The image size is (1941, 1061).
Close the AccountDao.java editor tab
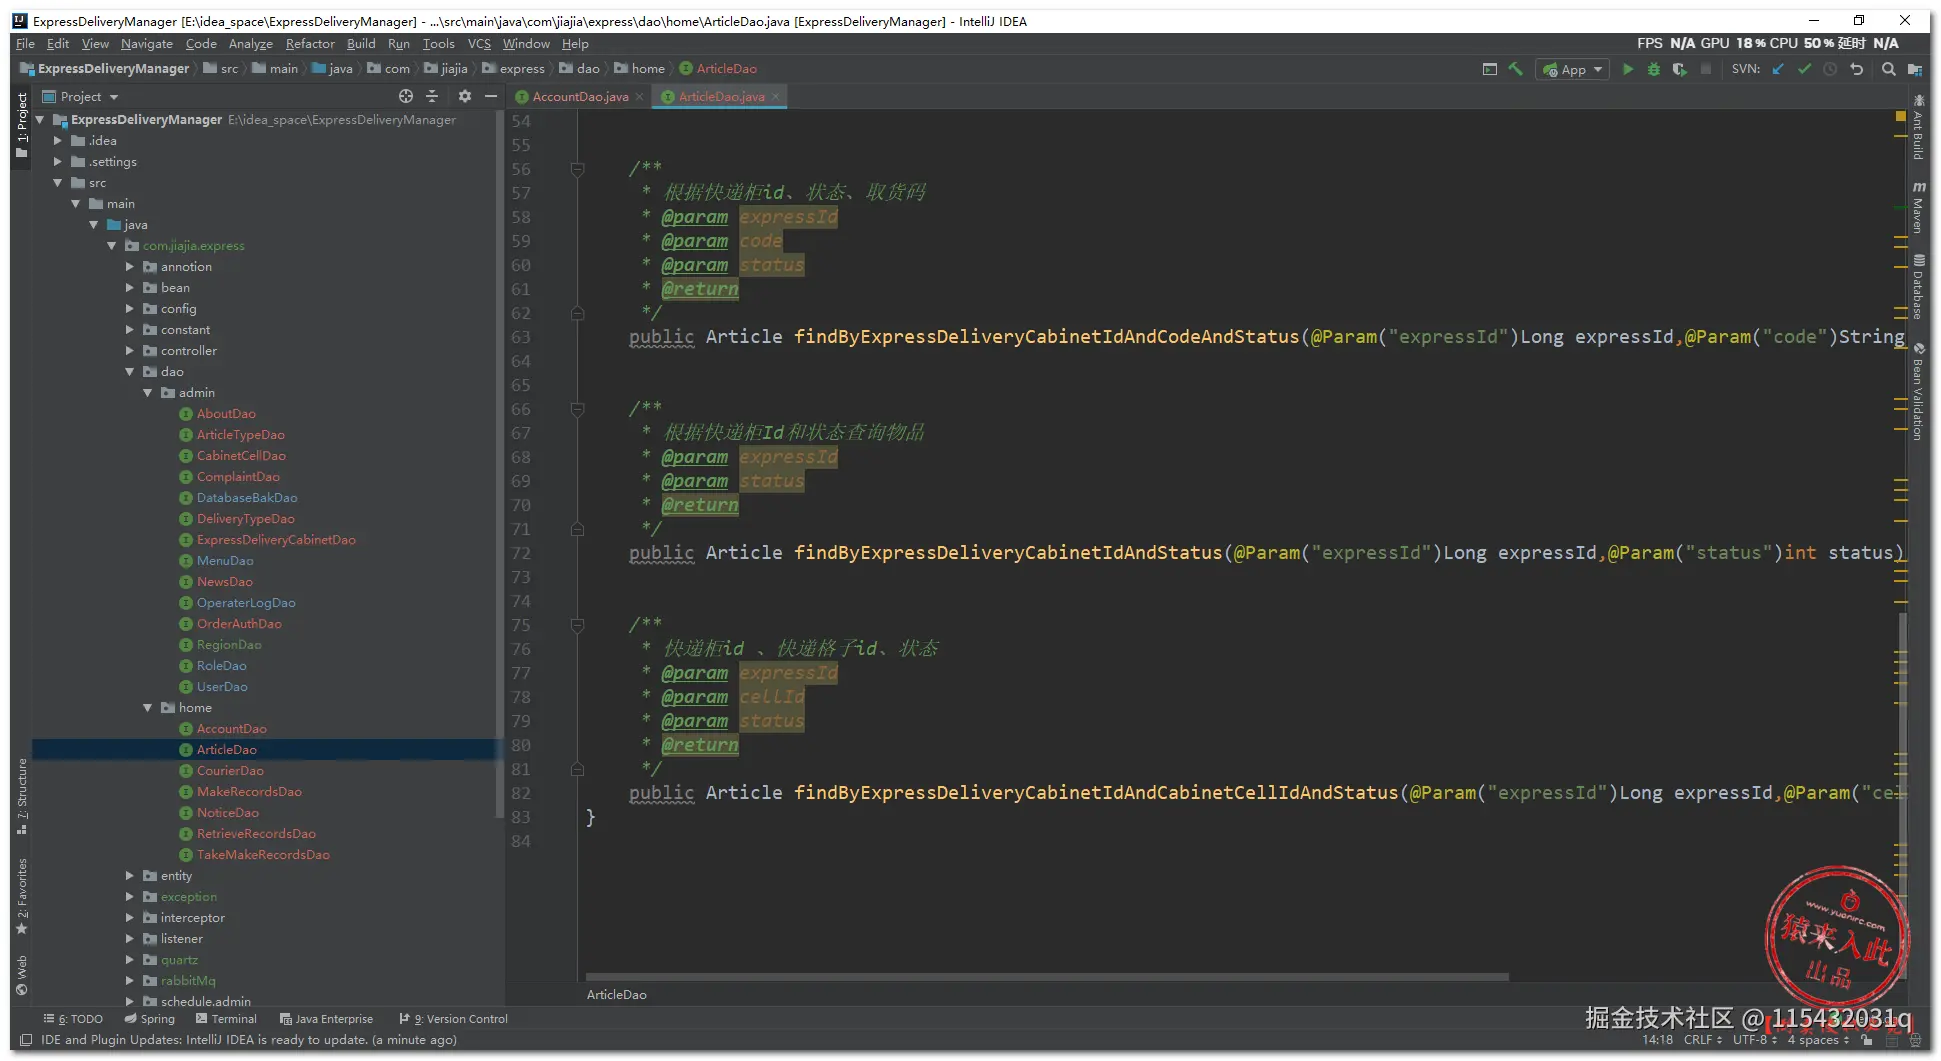coord(640,97)
